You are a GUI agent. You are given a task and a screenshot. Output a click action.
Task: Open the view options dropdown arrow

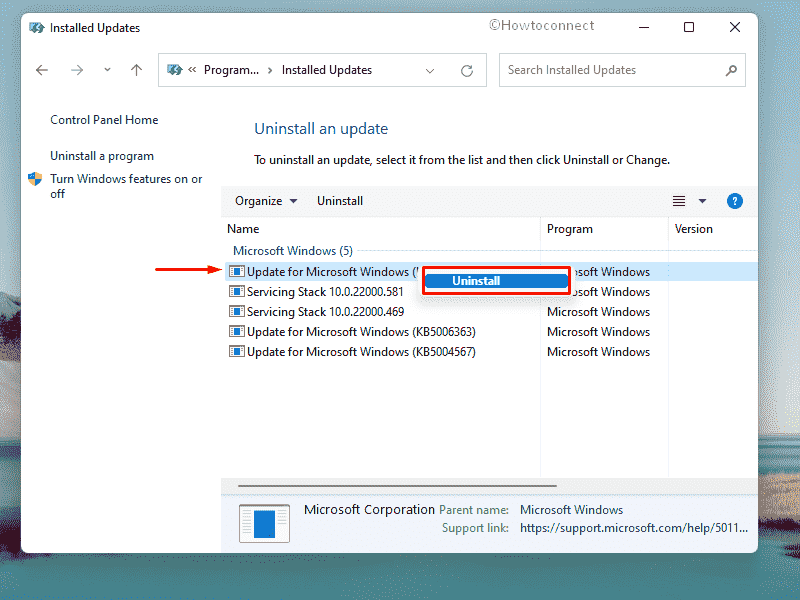coord(703,201)
